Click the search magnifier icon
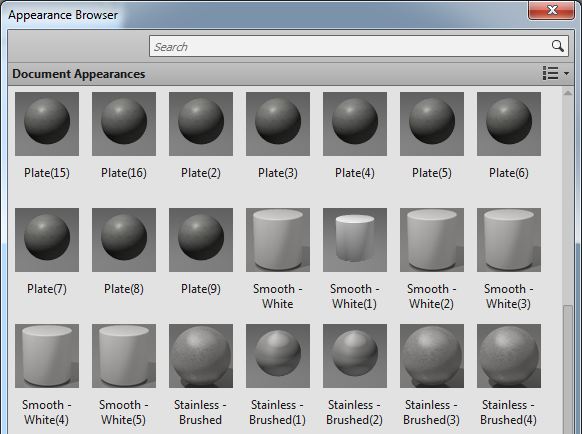Image resolution: width=582 pixels, height=434 pixels. pos(558,46)
